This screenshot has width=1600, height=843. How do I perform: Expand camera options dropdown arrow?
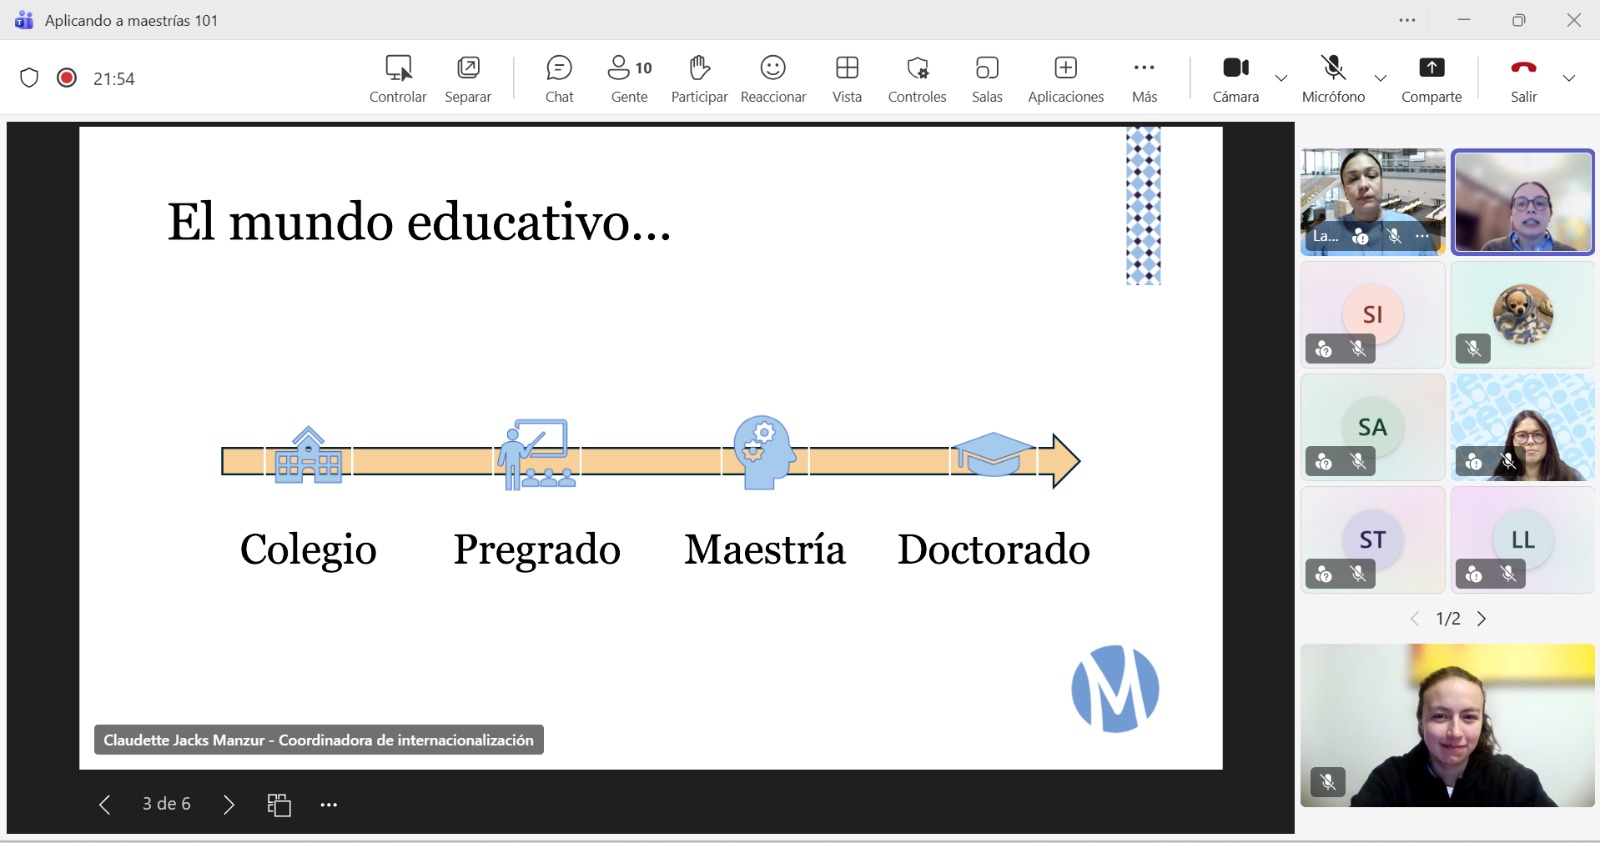pos(1281,78)
